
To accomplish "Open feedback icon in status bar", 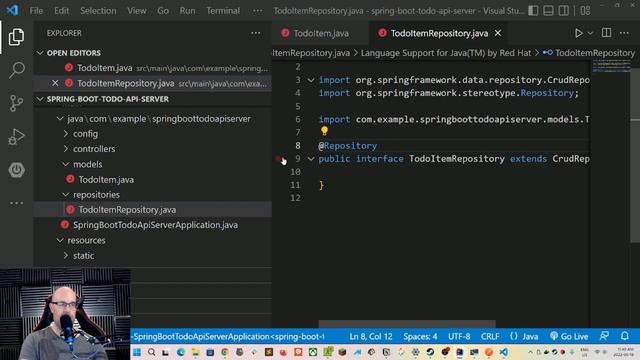I will coord(604,336).
